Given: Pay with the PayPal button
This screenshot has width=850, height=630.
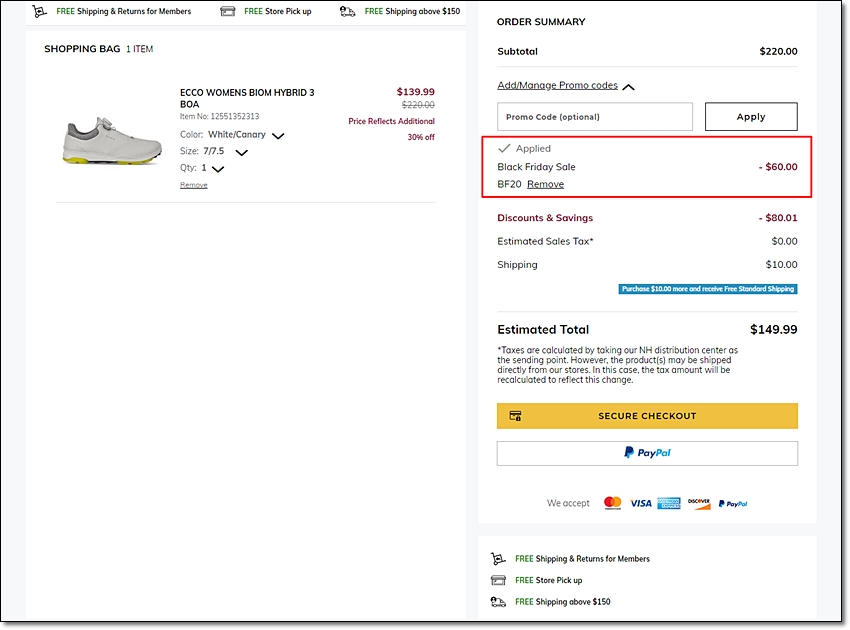Looking at the screenshot, I should (647, 453).
